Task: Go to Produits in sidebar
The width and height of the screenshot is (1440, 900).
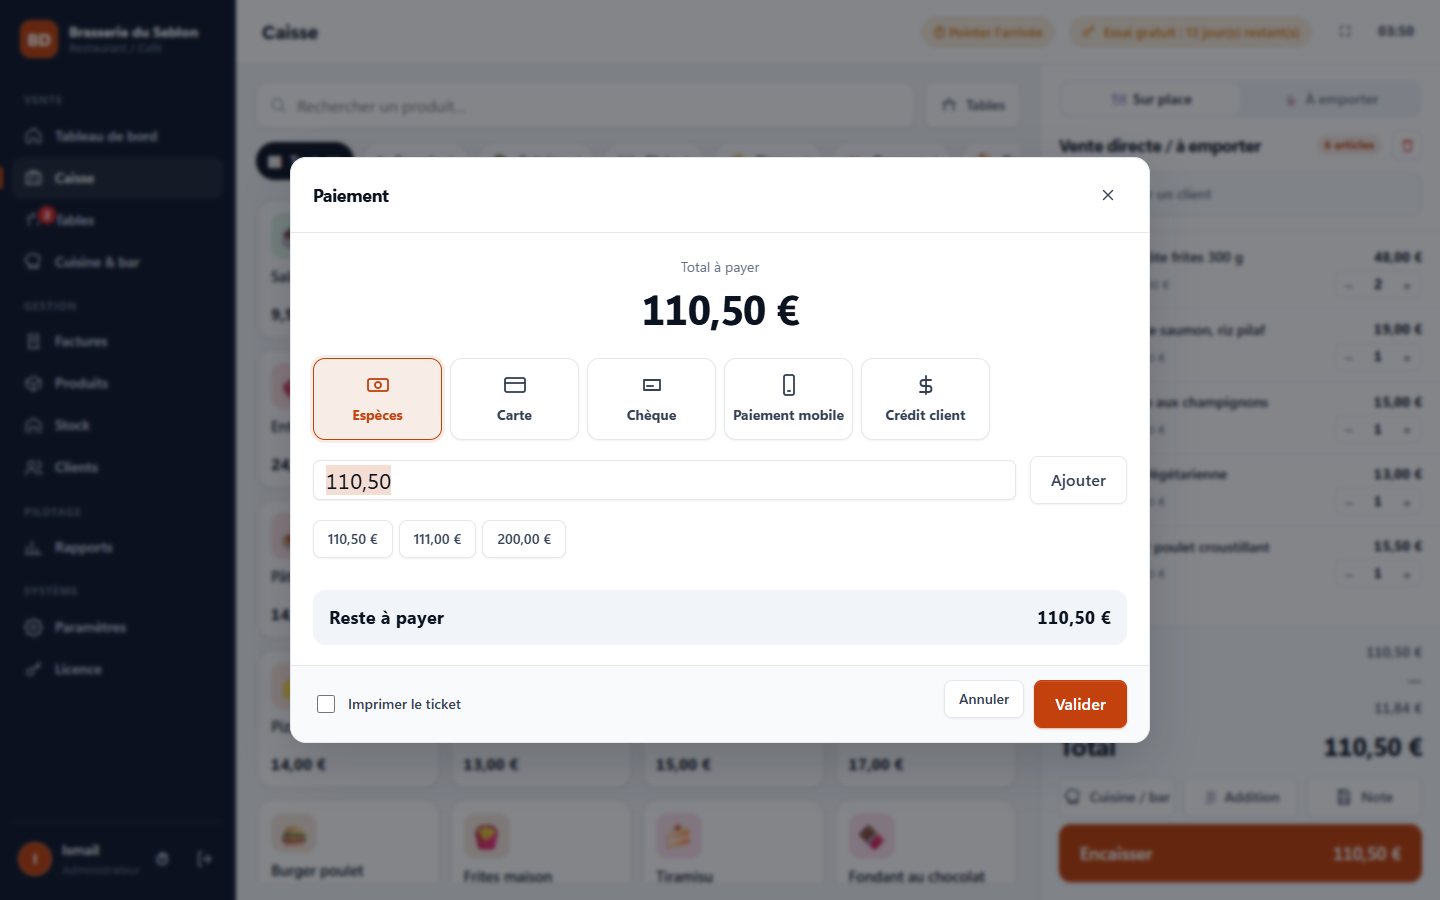Action: tap(118, 383)
